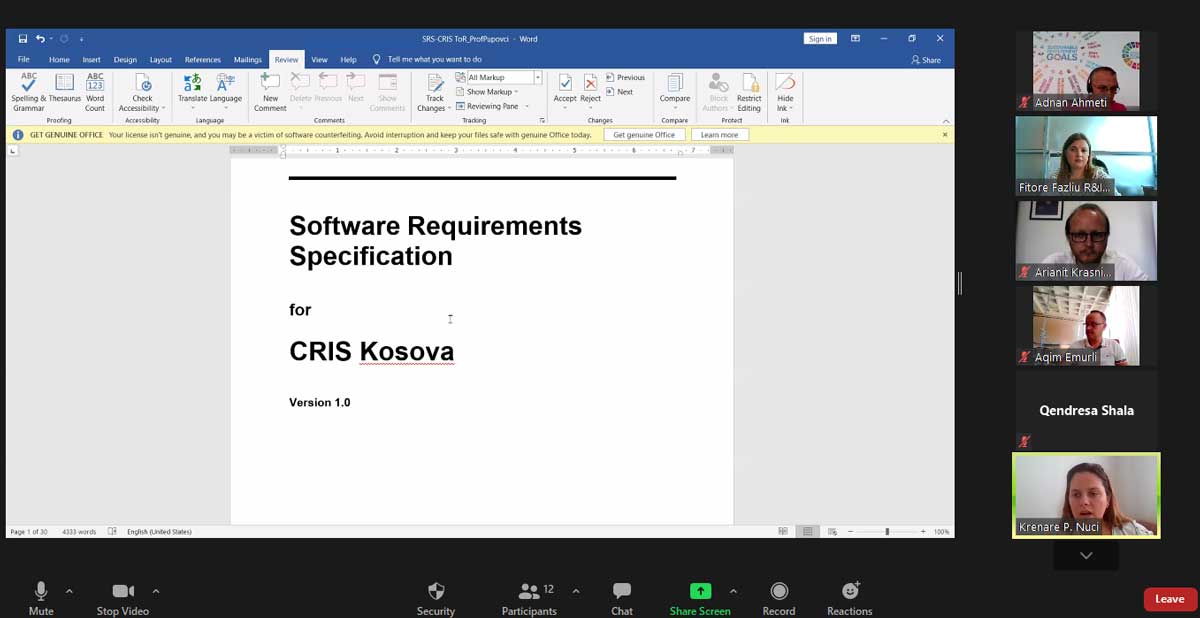Reject the current tracked change
Image resolution: width=1200 pixels, height=618 pixels.
589,85
